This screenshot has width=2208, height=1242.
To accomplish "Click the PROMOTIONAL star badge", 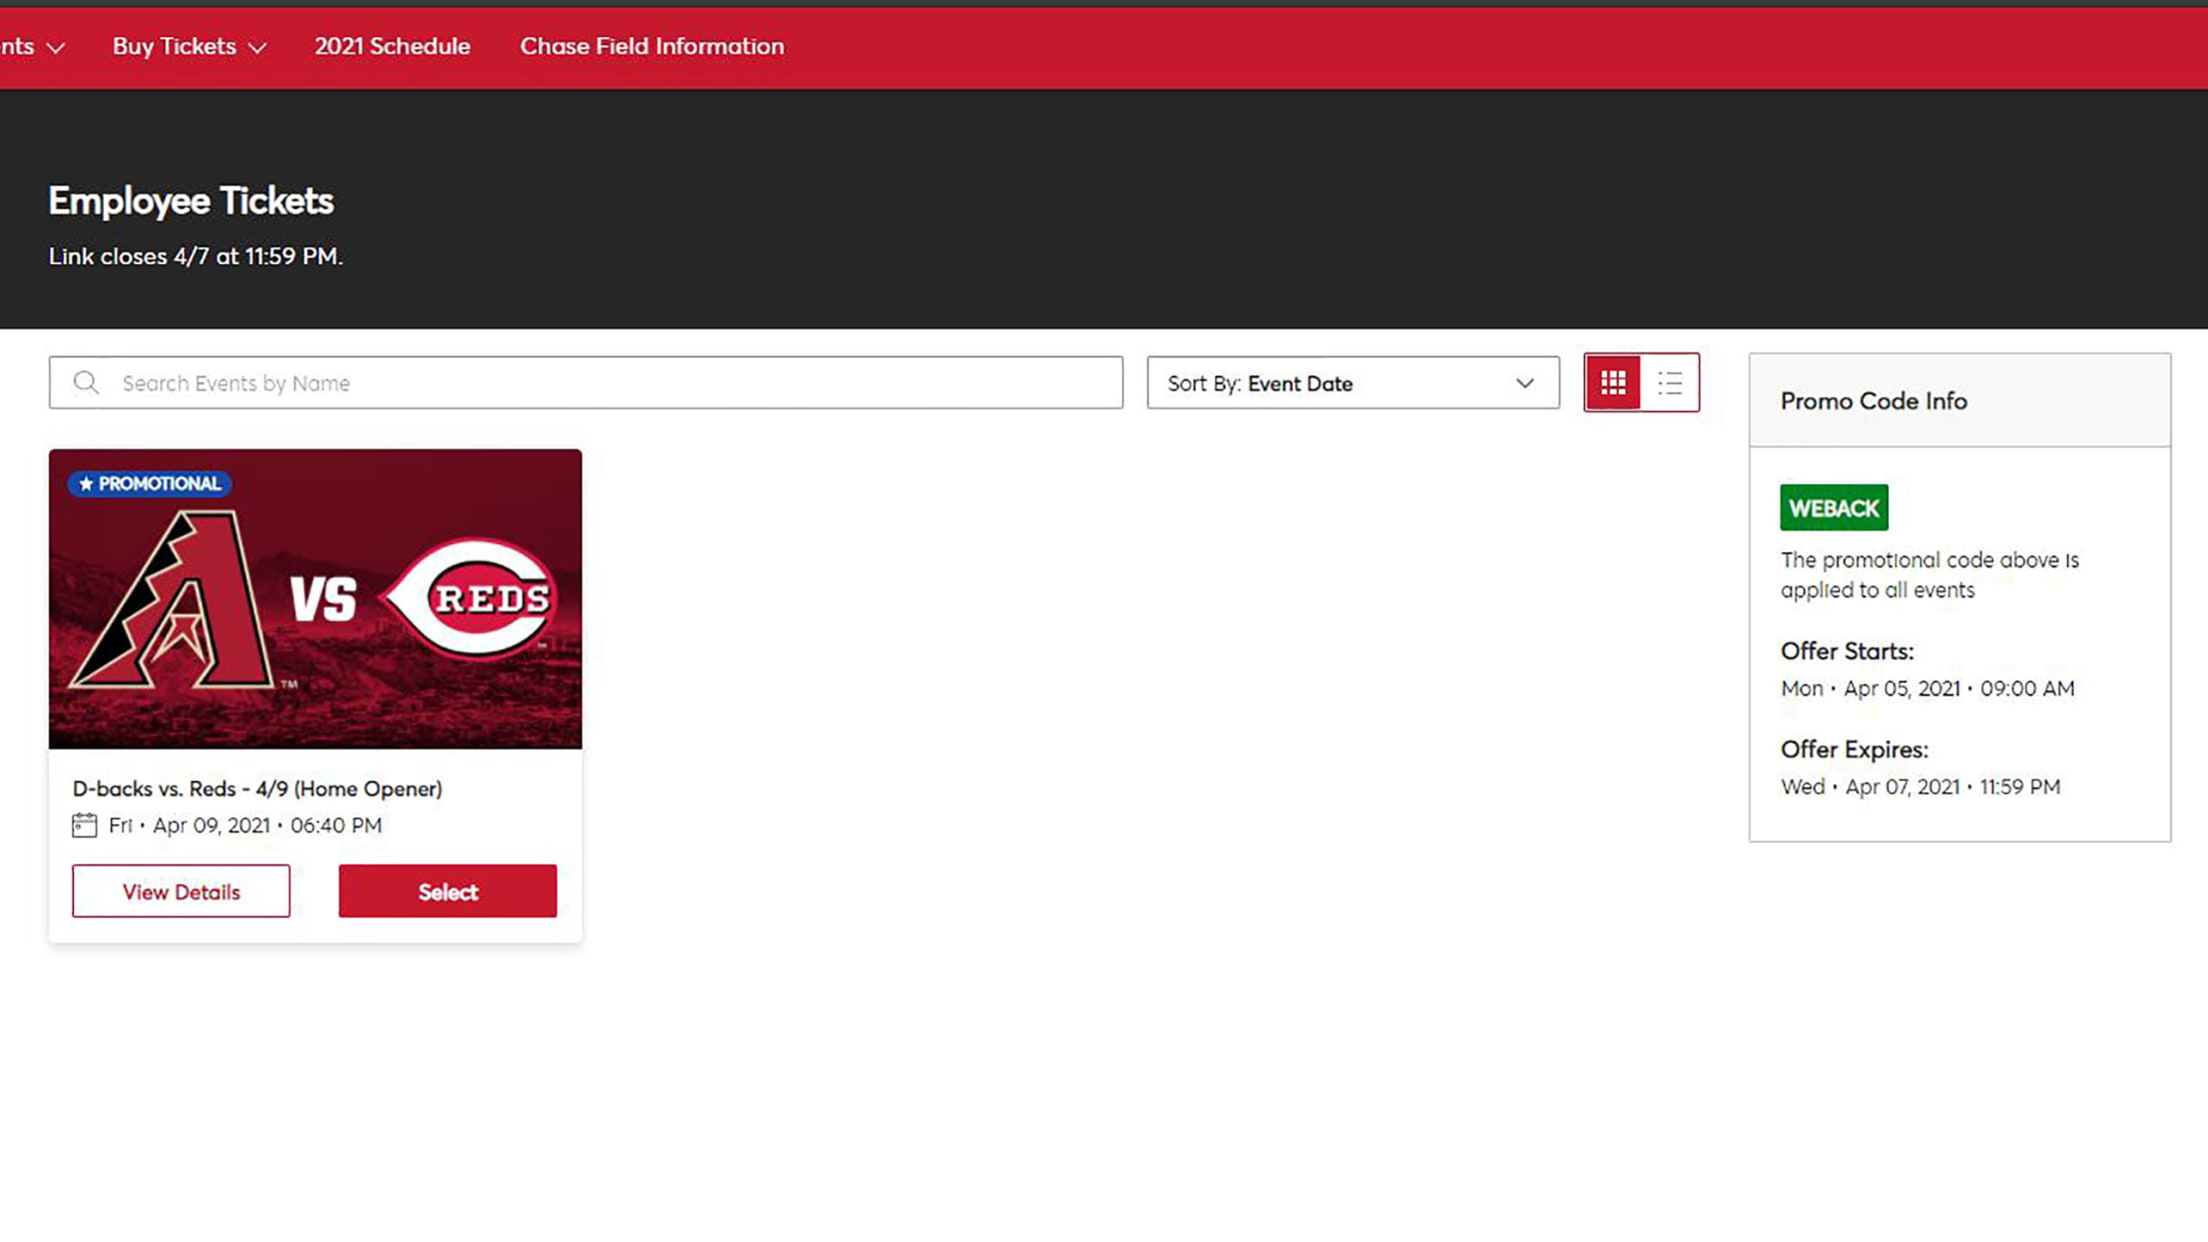I will 150,484.
